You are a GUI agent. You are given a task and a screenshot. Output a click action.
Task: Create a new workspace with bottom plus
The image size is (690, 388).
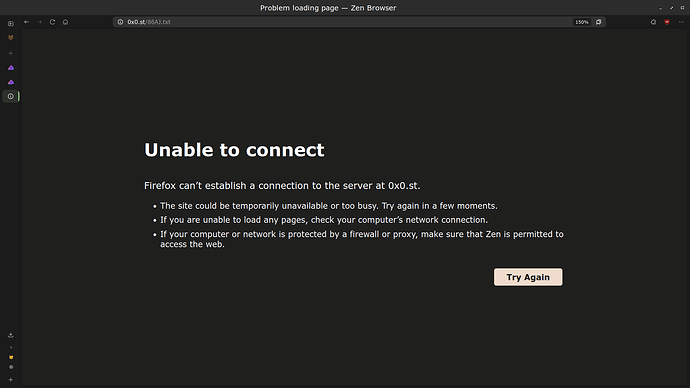11,380
